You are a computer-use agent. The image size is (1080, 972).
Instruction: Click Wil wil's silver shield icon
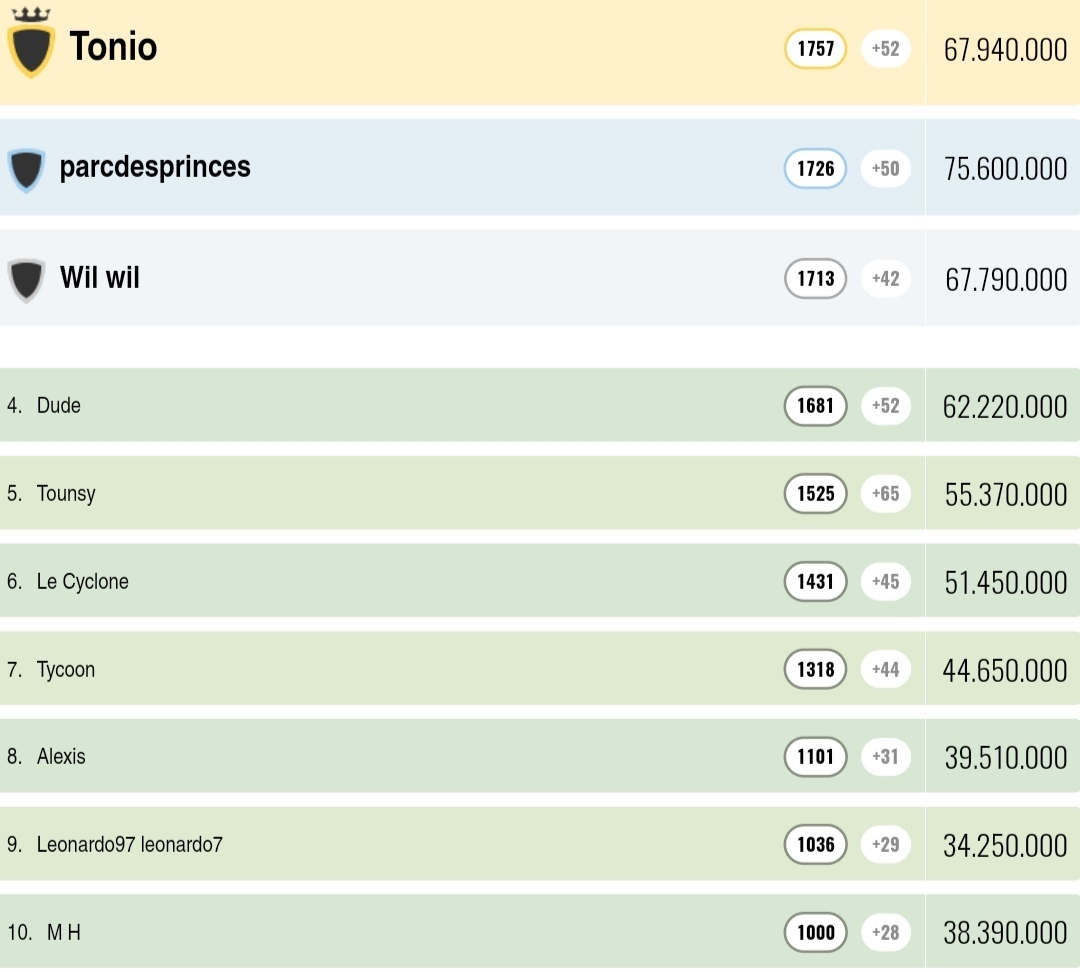[26, 279]
